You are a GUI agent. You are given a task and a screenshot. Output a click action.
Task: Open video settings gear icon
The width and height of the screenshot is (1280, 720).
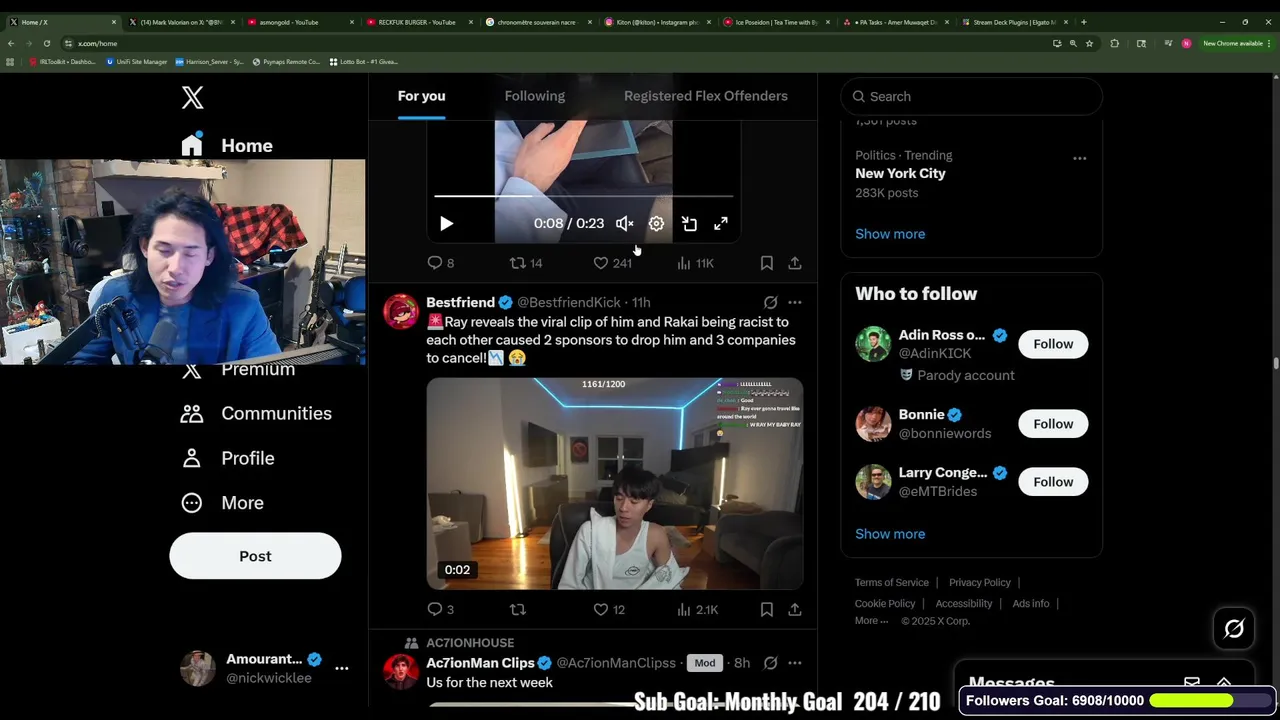[x=656, y=224]
